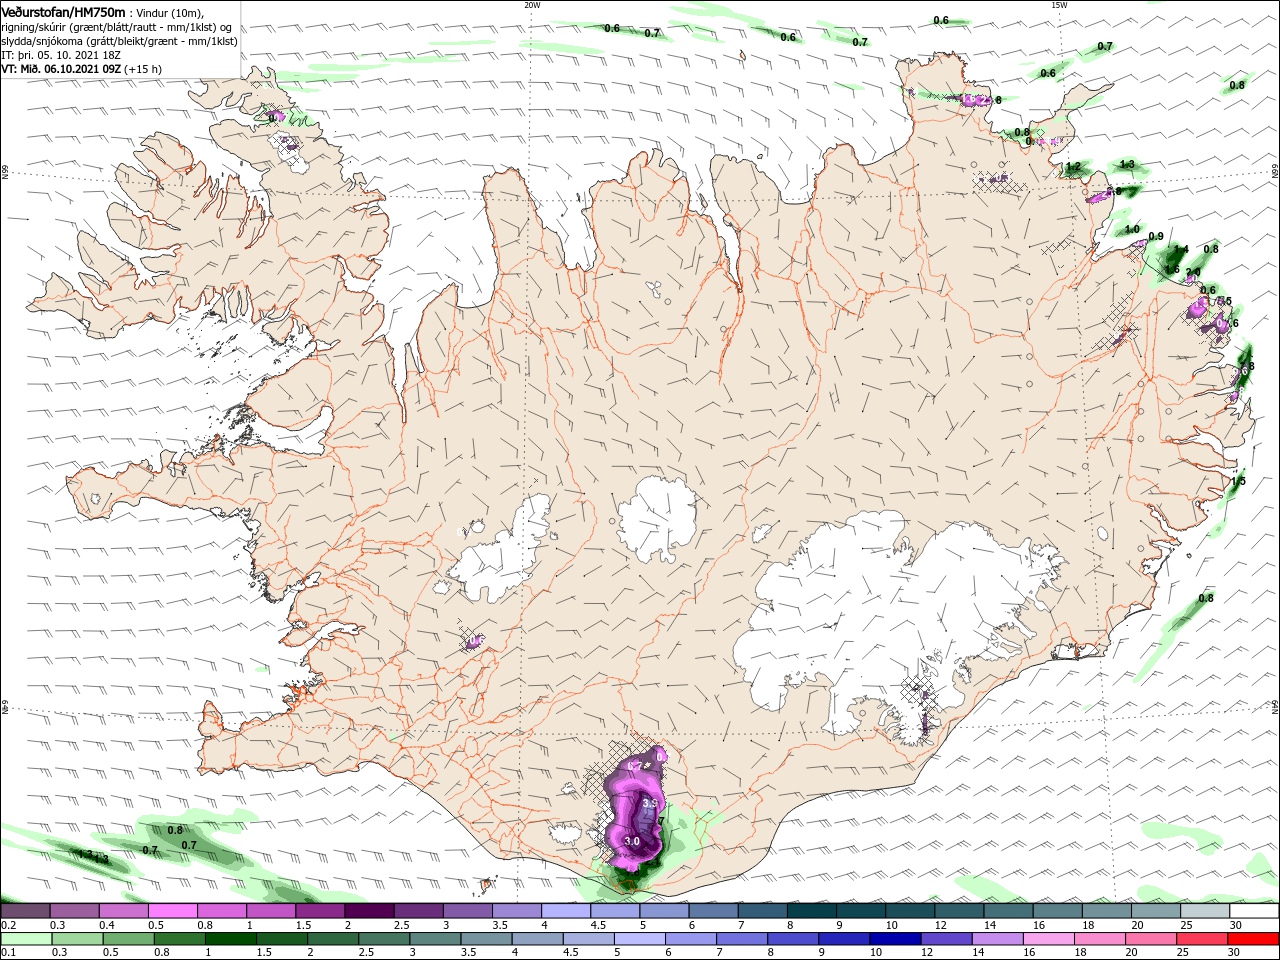Image resolution: width=1280 pixels, height=960 pixels.
Task: Click the 15W longitude label
Action: pos(1059,4)
